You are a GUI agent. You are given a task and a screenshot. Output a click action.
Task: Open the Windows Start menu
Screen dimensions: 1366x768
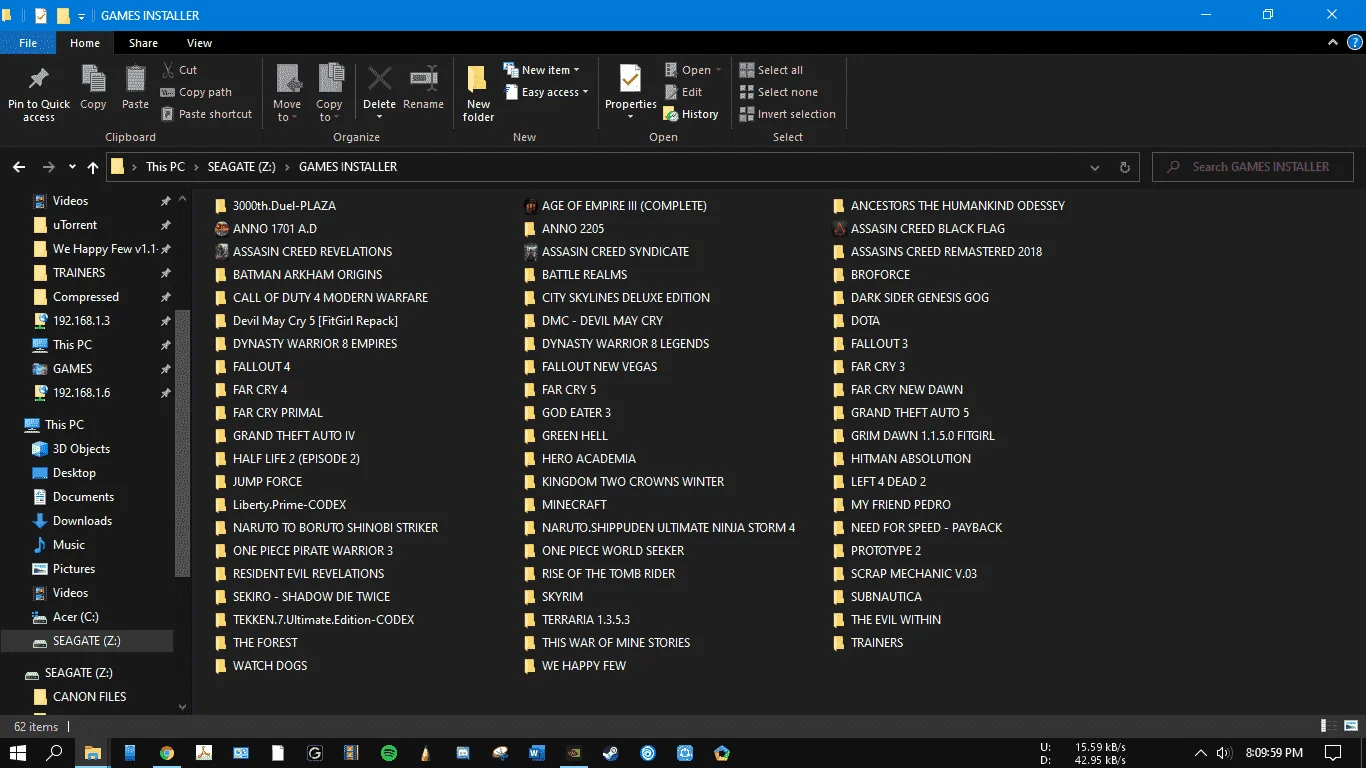[x=18, y=752]
